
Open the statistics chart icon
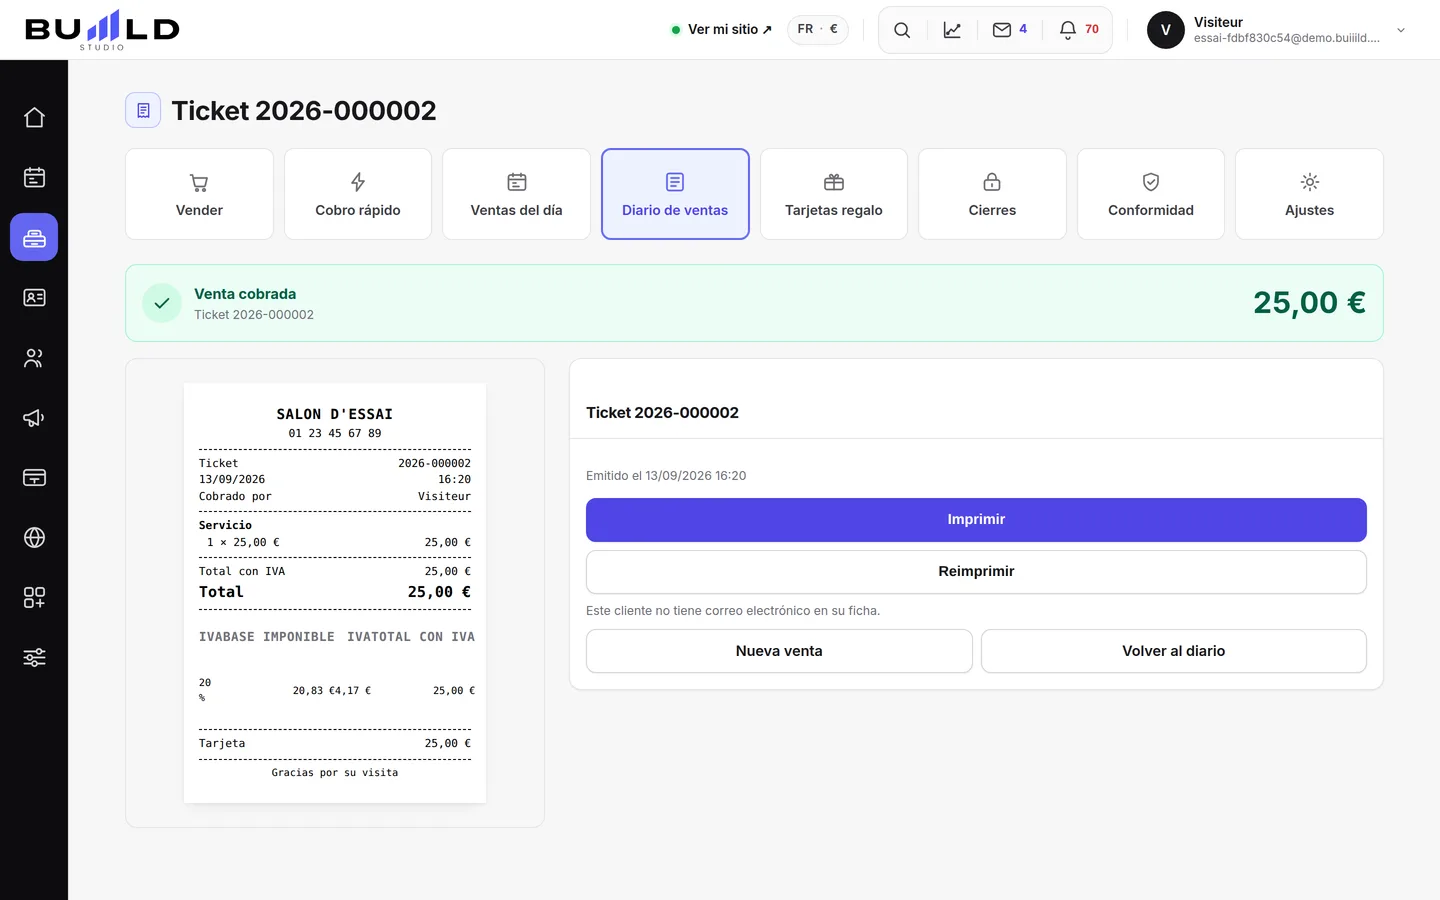952,30
